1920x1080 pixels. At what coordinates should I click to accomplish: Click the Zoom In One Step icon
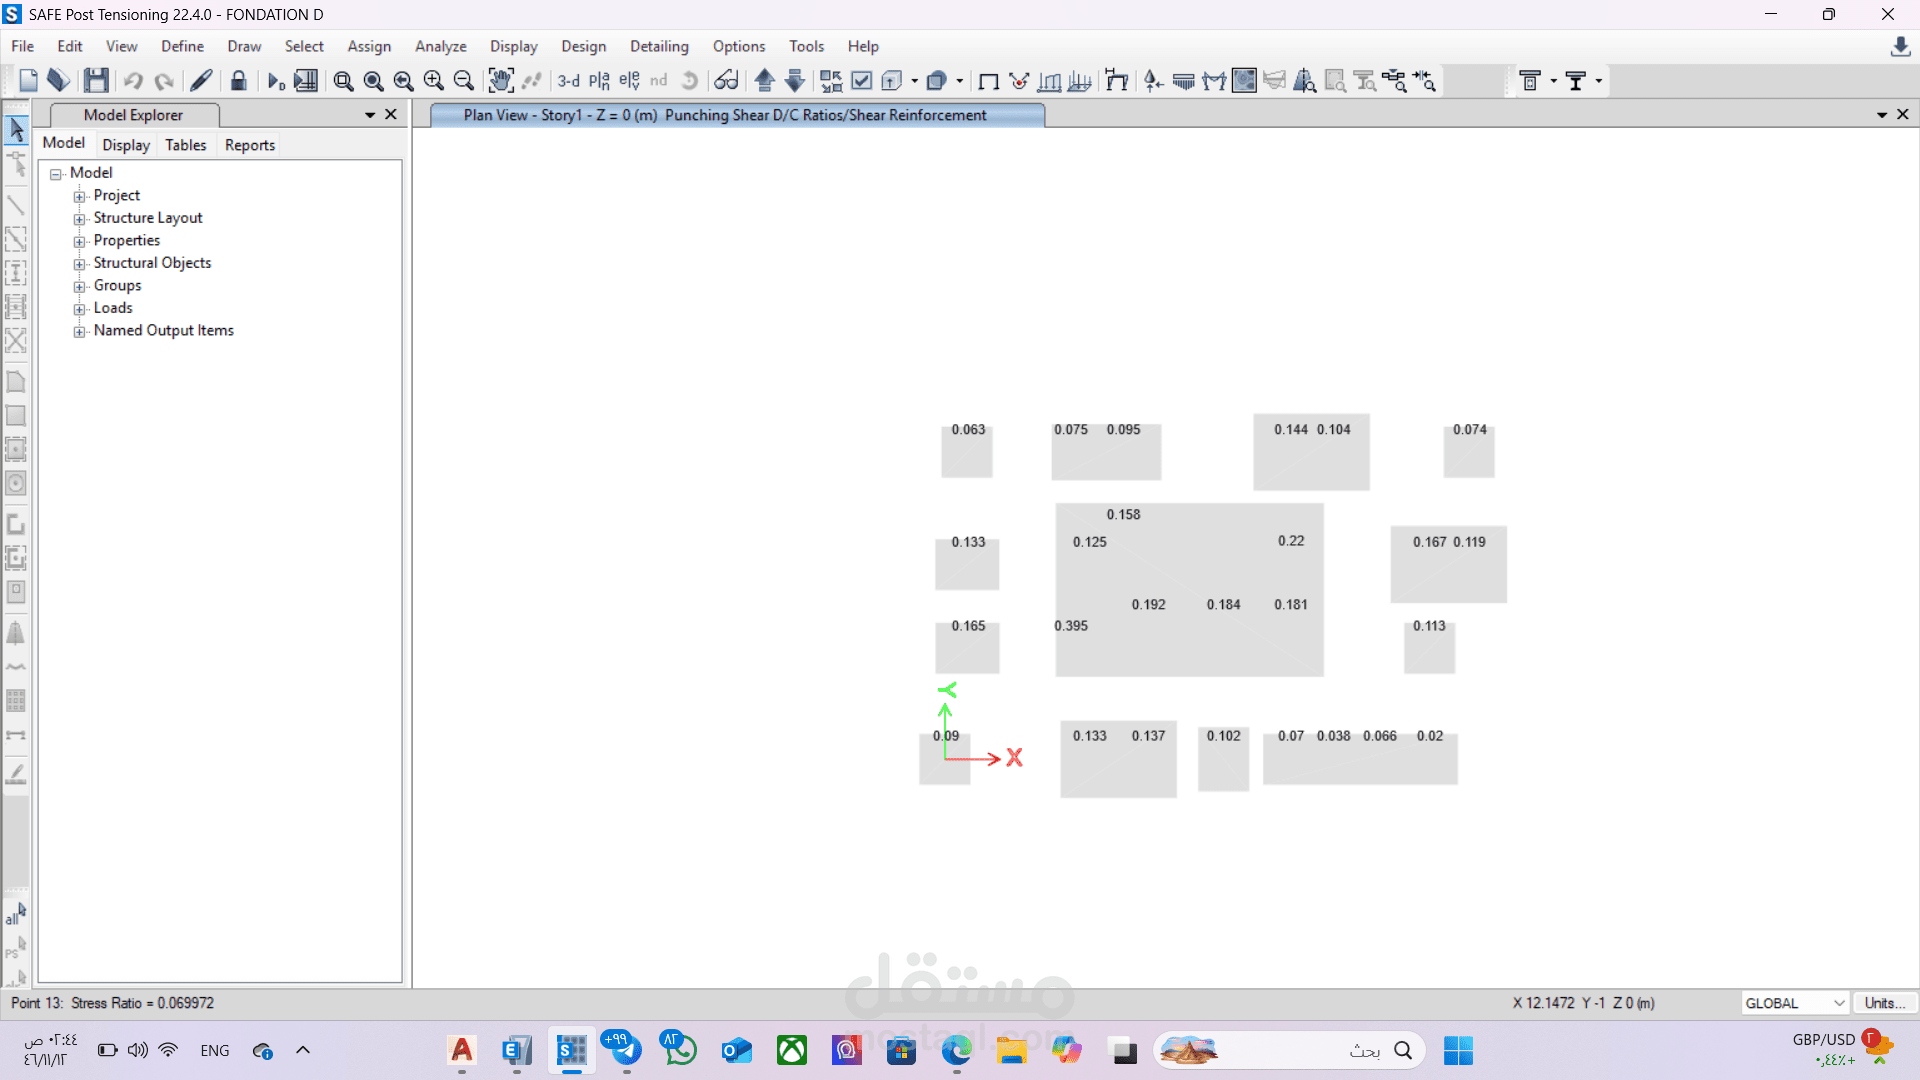[x=433, y=81]
